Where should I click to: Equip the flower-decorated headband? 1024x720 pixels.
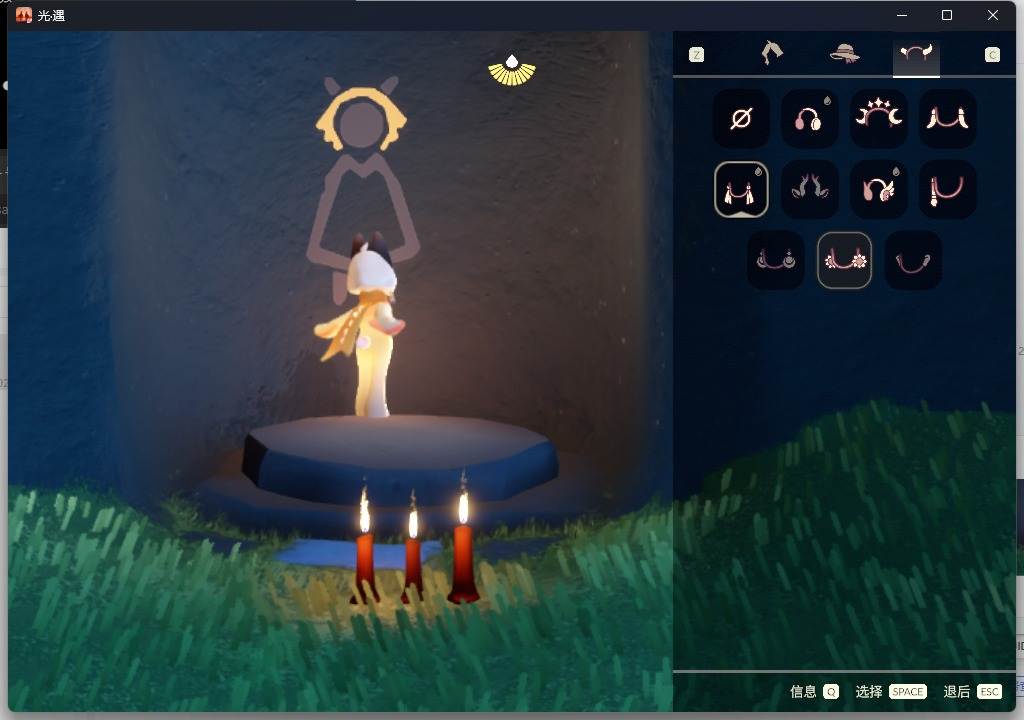[x=844, y=260]
